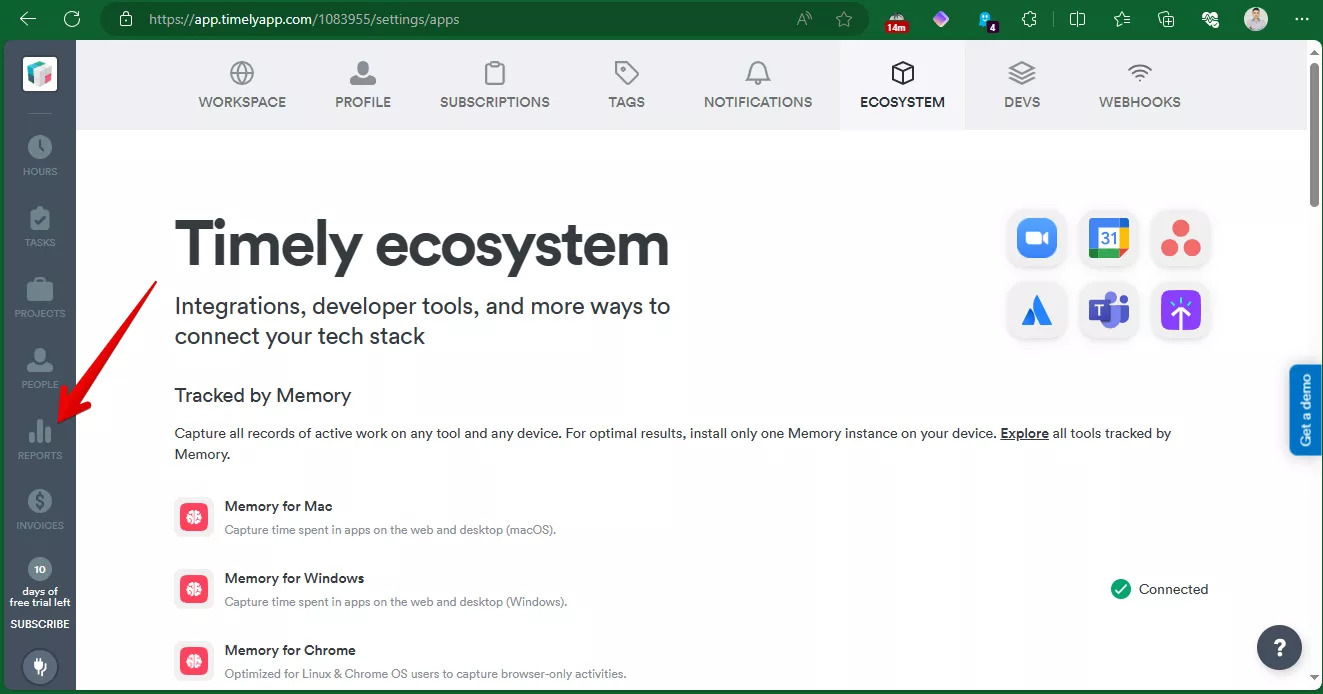
Task: Open the browser favorites list icon
Action: pos(1121,19)
